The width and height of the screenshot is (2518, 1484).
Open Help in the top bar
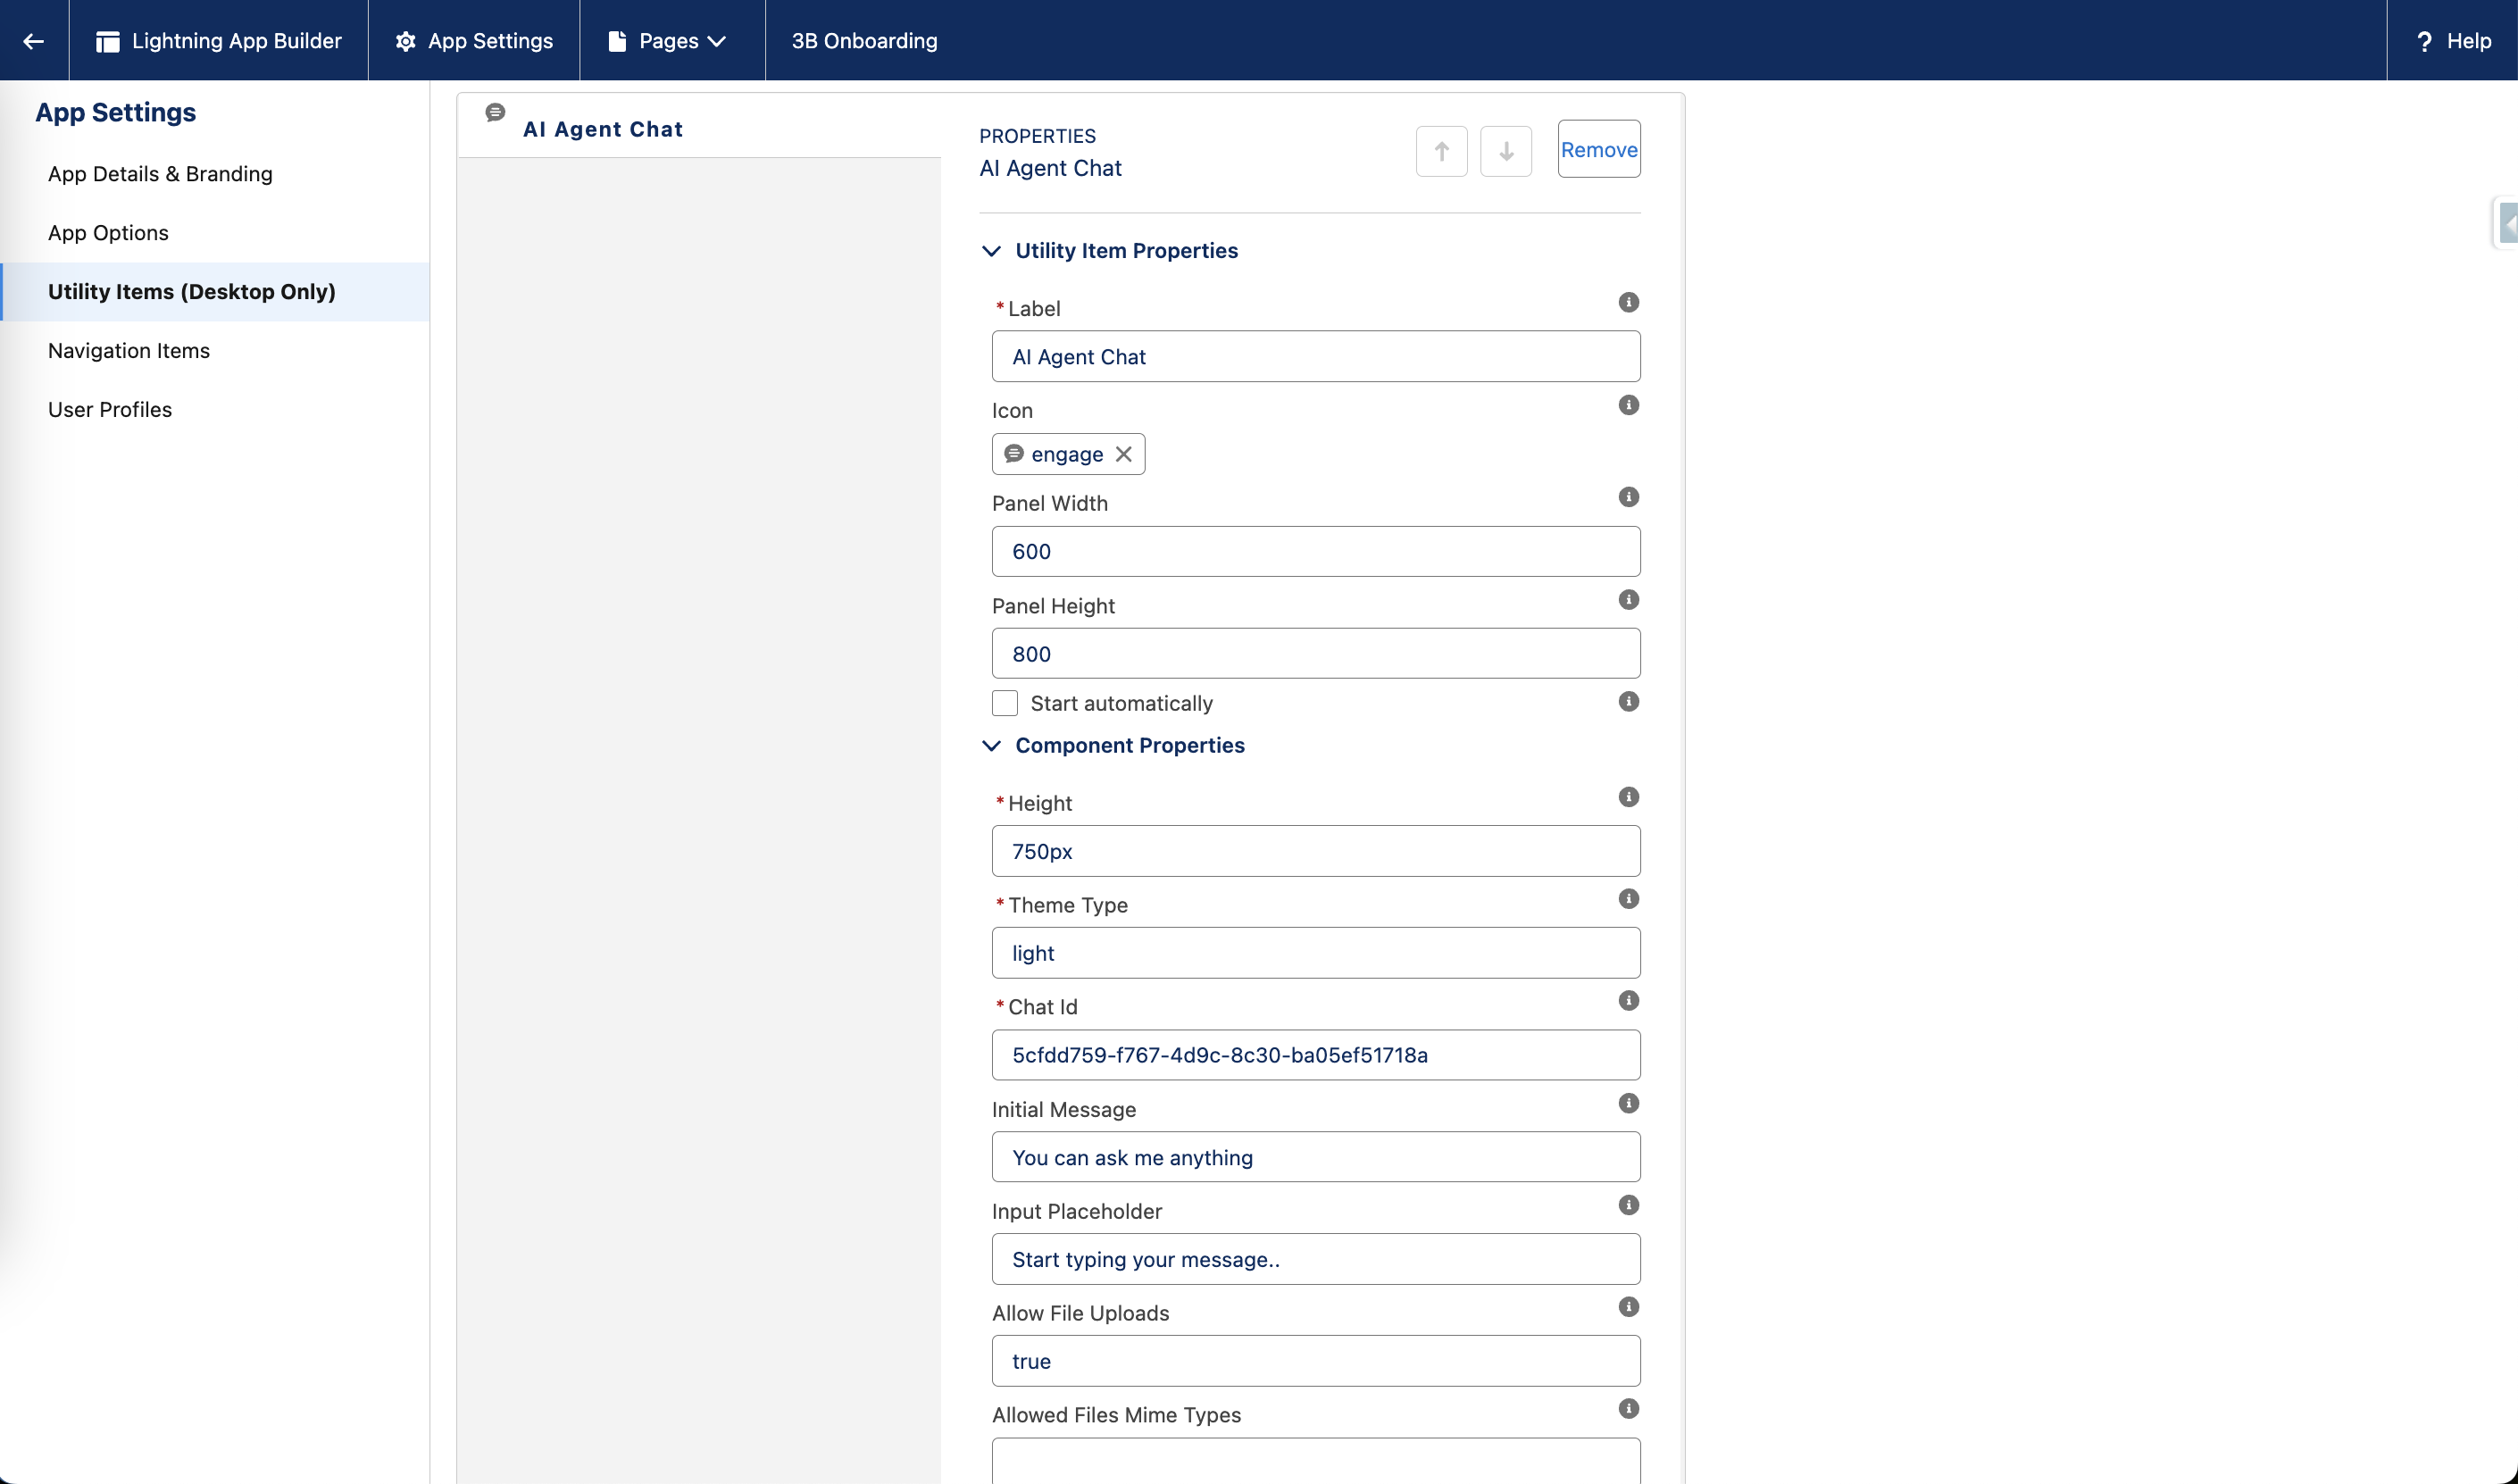(x=2453, y=41)
